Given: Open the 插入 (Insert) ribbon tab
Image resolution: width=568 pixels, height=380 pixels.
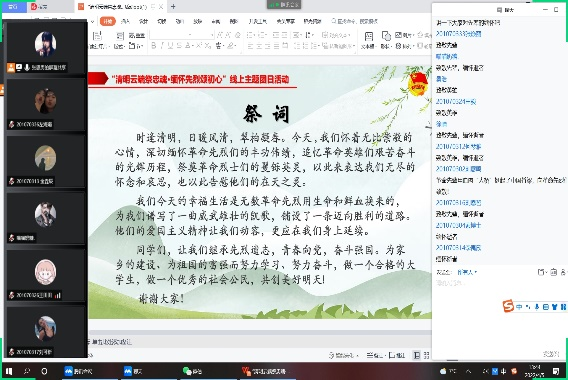Looking at the screenshot, I should 125,21.
